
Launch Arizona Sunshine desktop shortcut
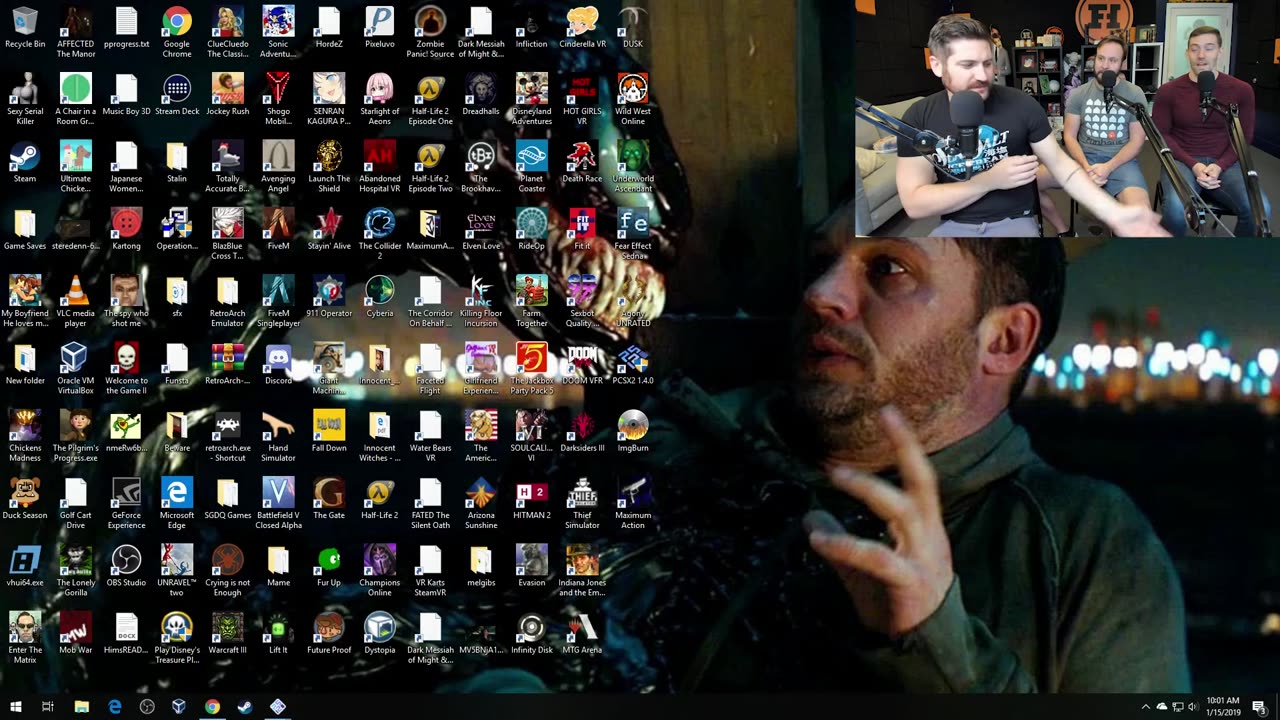tap(480, 504)
